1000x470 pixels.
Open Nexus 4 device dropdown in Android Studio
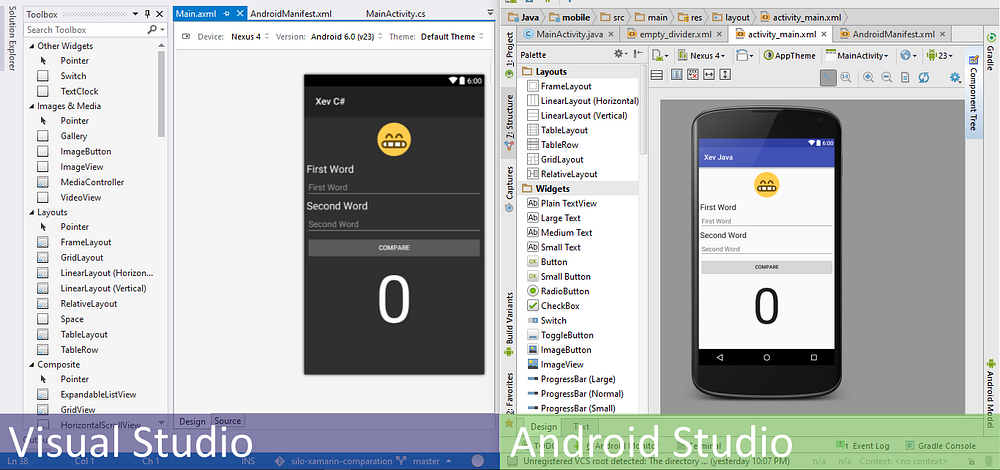(x=703, y=55)
